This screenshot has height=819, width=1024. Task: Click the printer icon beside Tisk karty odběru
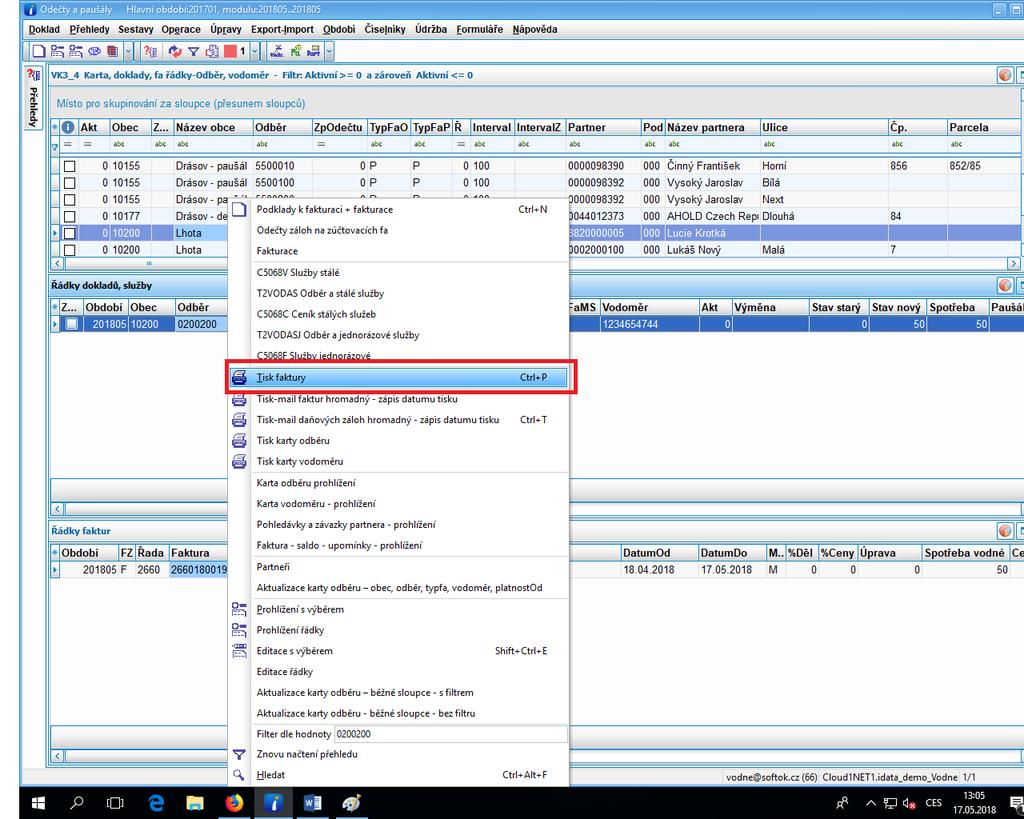pos(239,440)
